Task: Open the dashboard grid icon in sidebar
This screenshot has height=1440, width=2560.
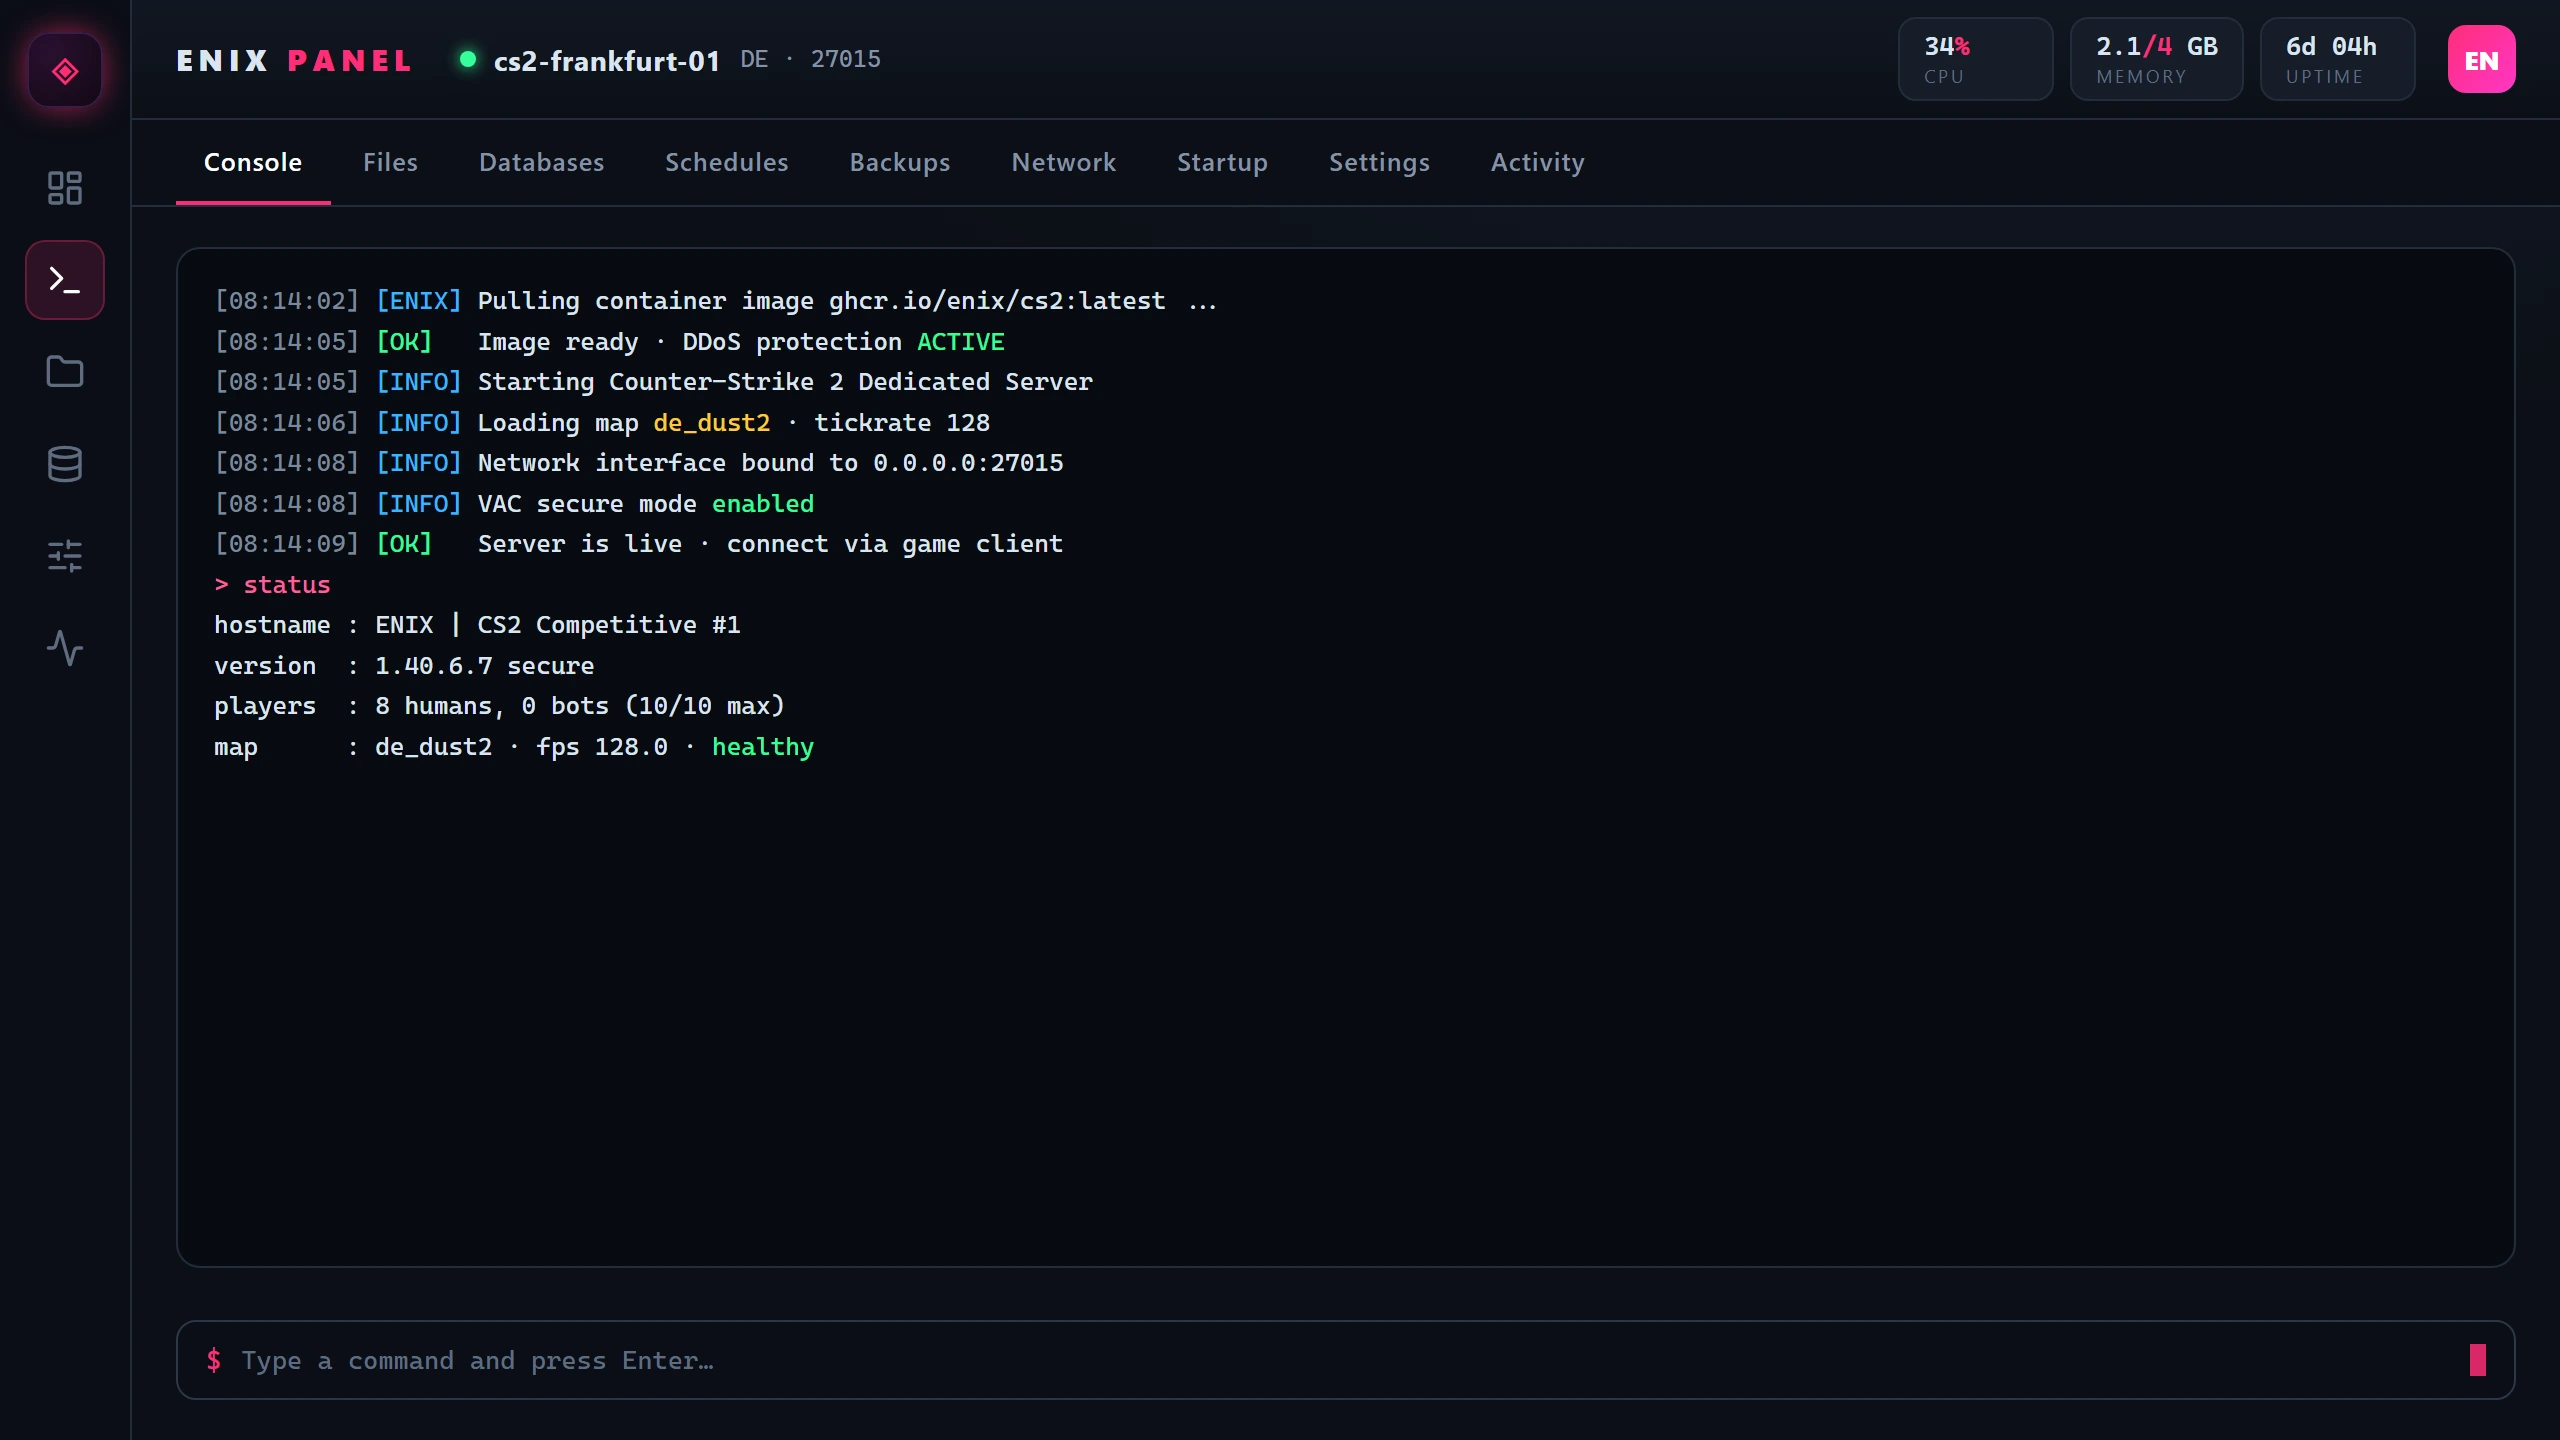Action: coord(65,188)
